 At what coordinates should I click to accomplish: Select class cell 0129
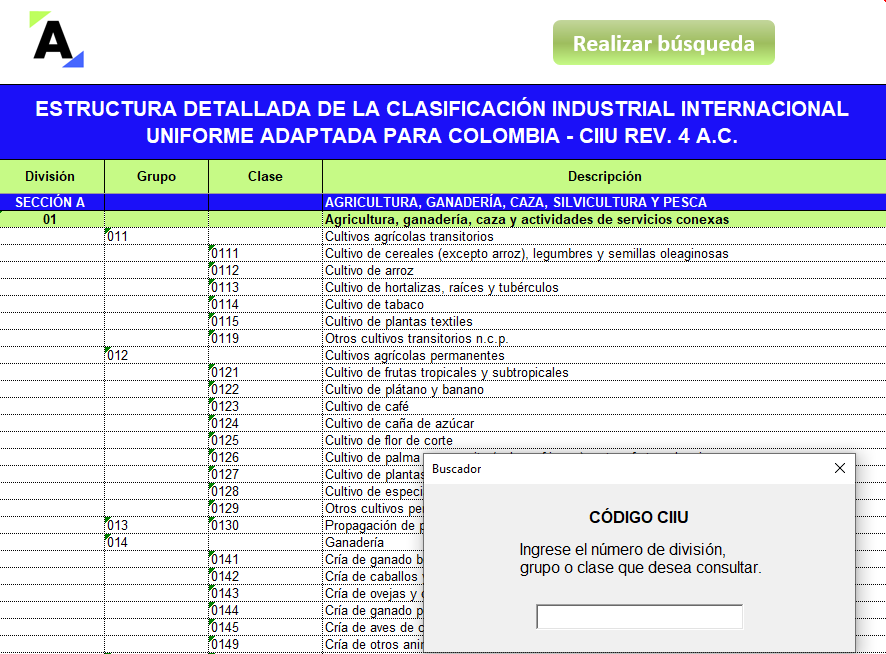pos(266,508)
